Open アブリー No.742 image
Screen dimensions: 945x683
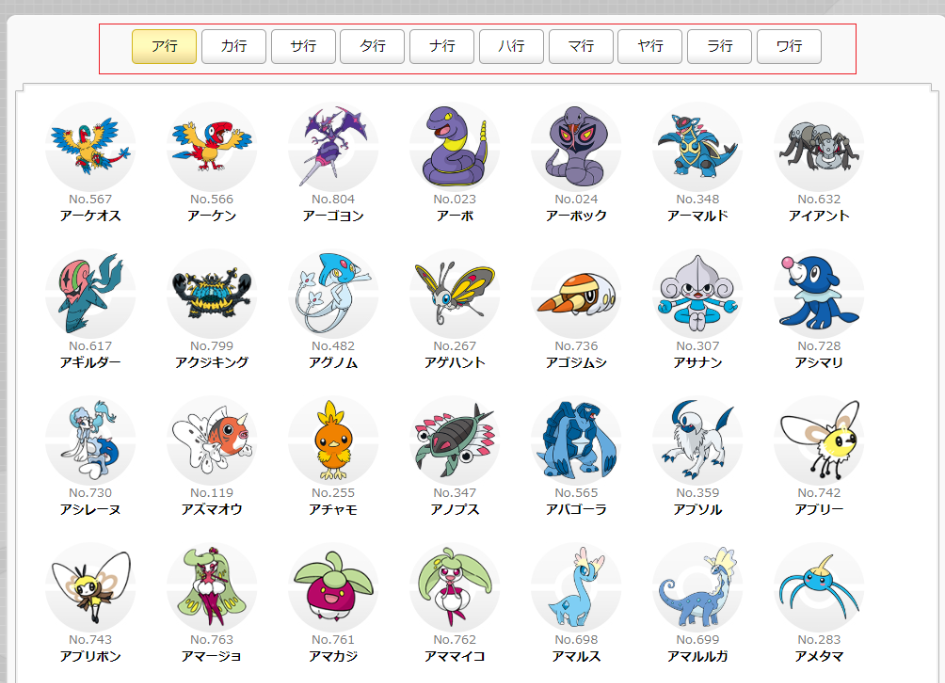click(x=819, y=441)
